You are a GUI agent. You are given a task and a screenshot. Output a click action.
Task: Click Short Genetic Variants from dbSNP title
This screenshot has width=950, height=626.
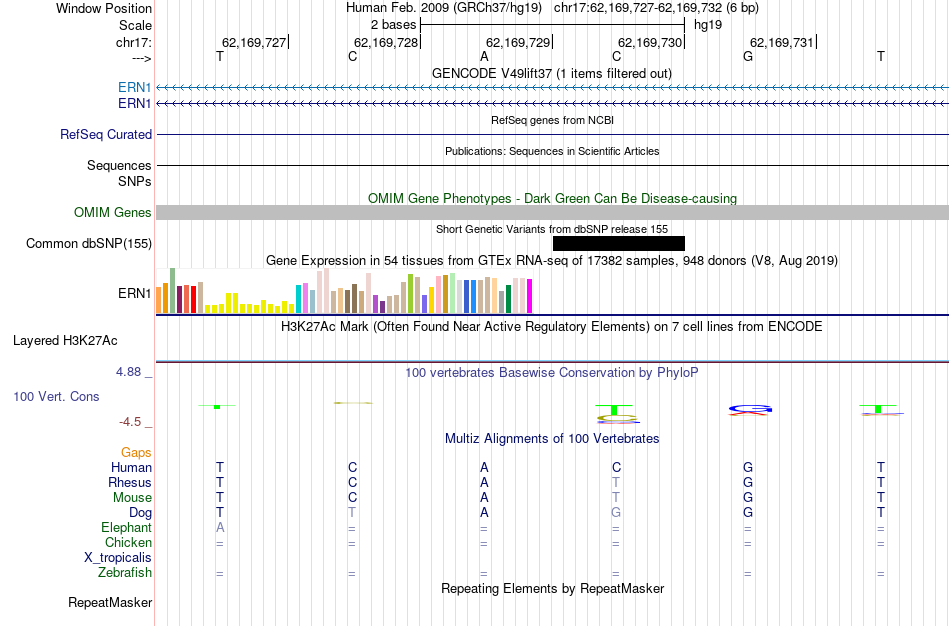coord(552,229)
